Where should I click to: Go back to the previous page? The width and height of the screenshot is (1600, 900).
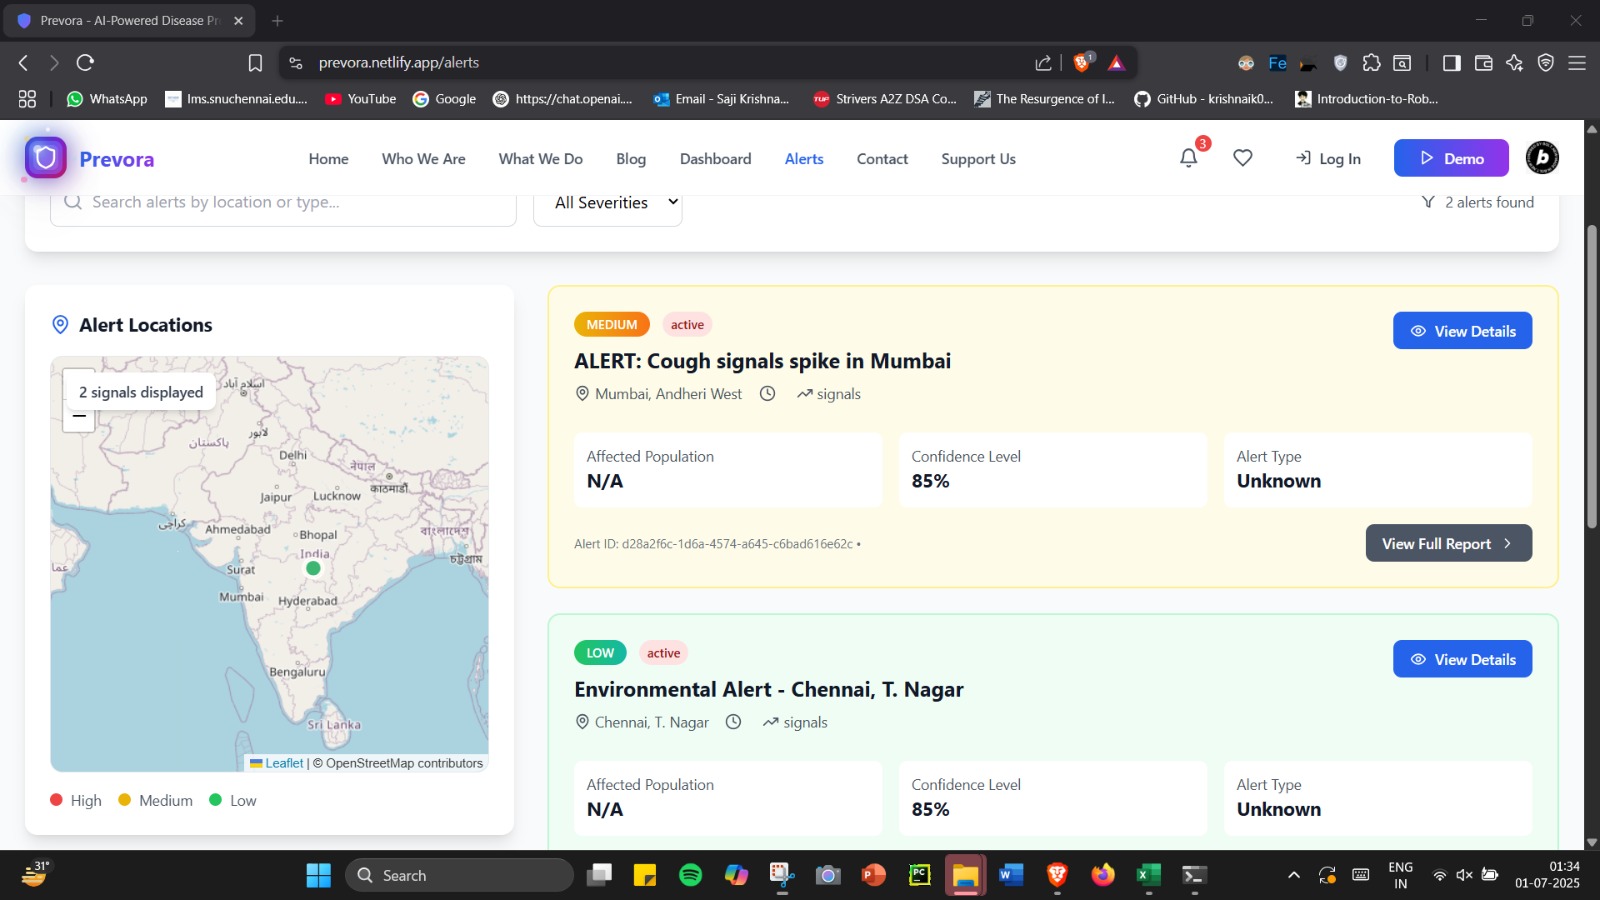[24, 63]
